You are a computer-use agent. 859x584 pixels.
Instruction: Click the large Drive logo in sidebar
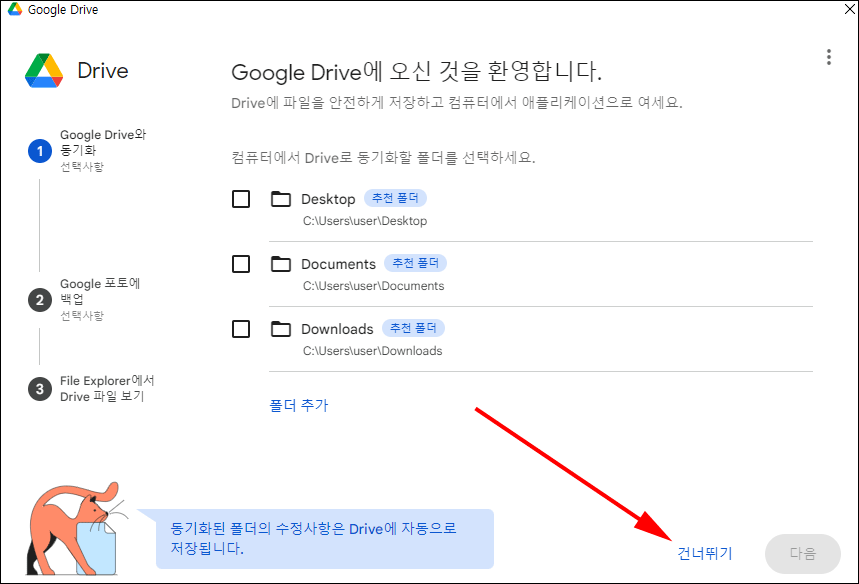[44, 71]
